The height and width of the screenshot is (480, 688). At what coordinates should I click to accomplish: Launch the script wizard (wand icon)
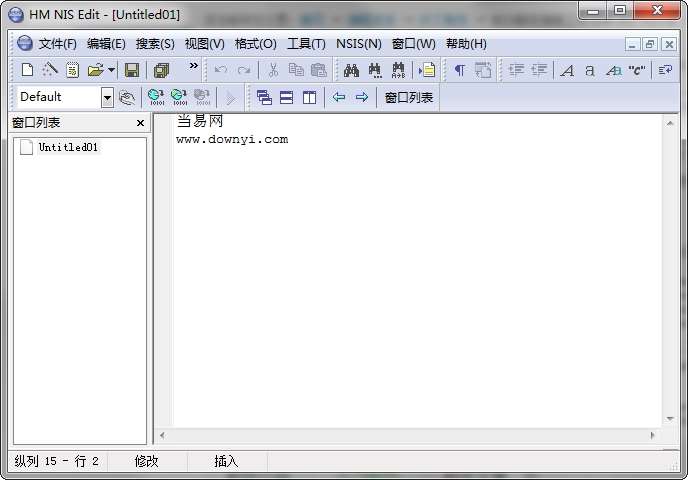(50, 70)
